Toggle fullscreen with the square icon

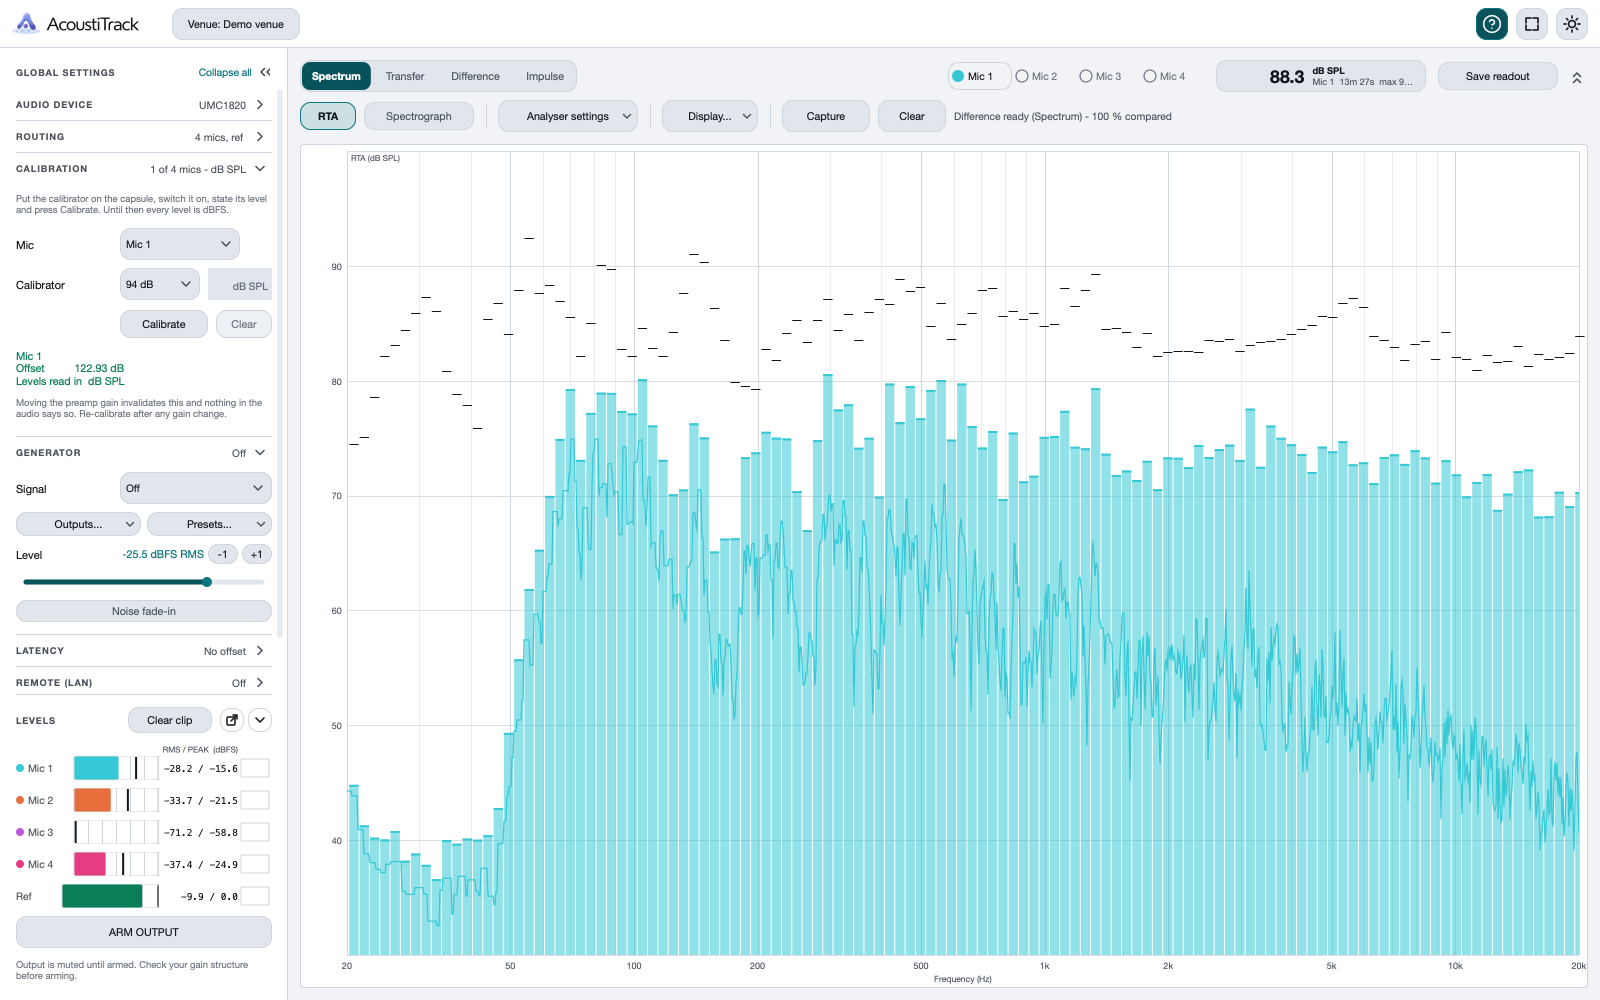[x=1532, y=24]
